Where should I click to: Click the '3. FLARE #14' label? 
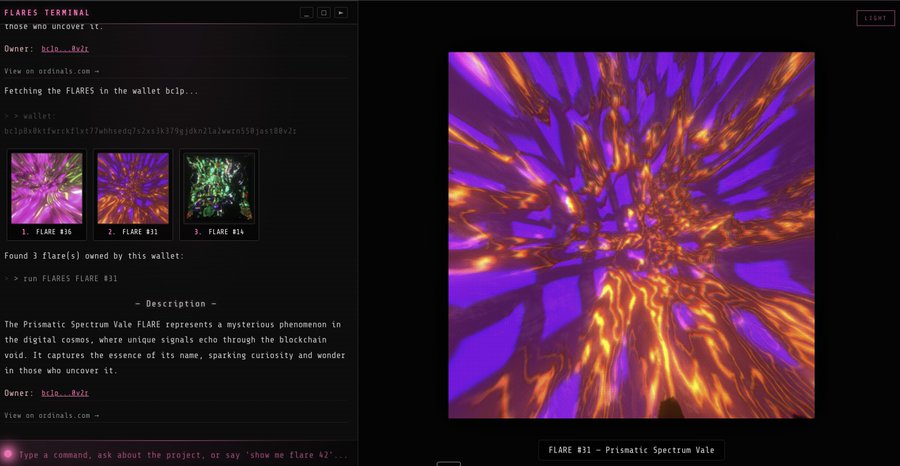[x=219, y=232]
